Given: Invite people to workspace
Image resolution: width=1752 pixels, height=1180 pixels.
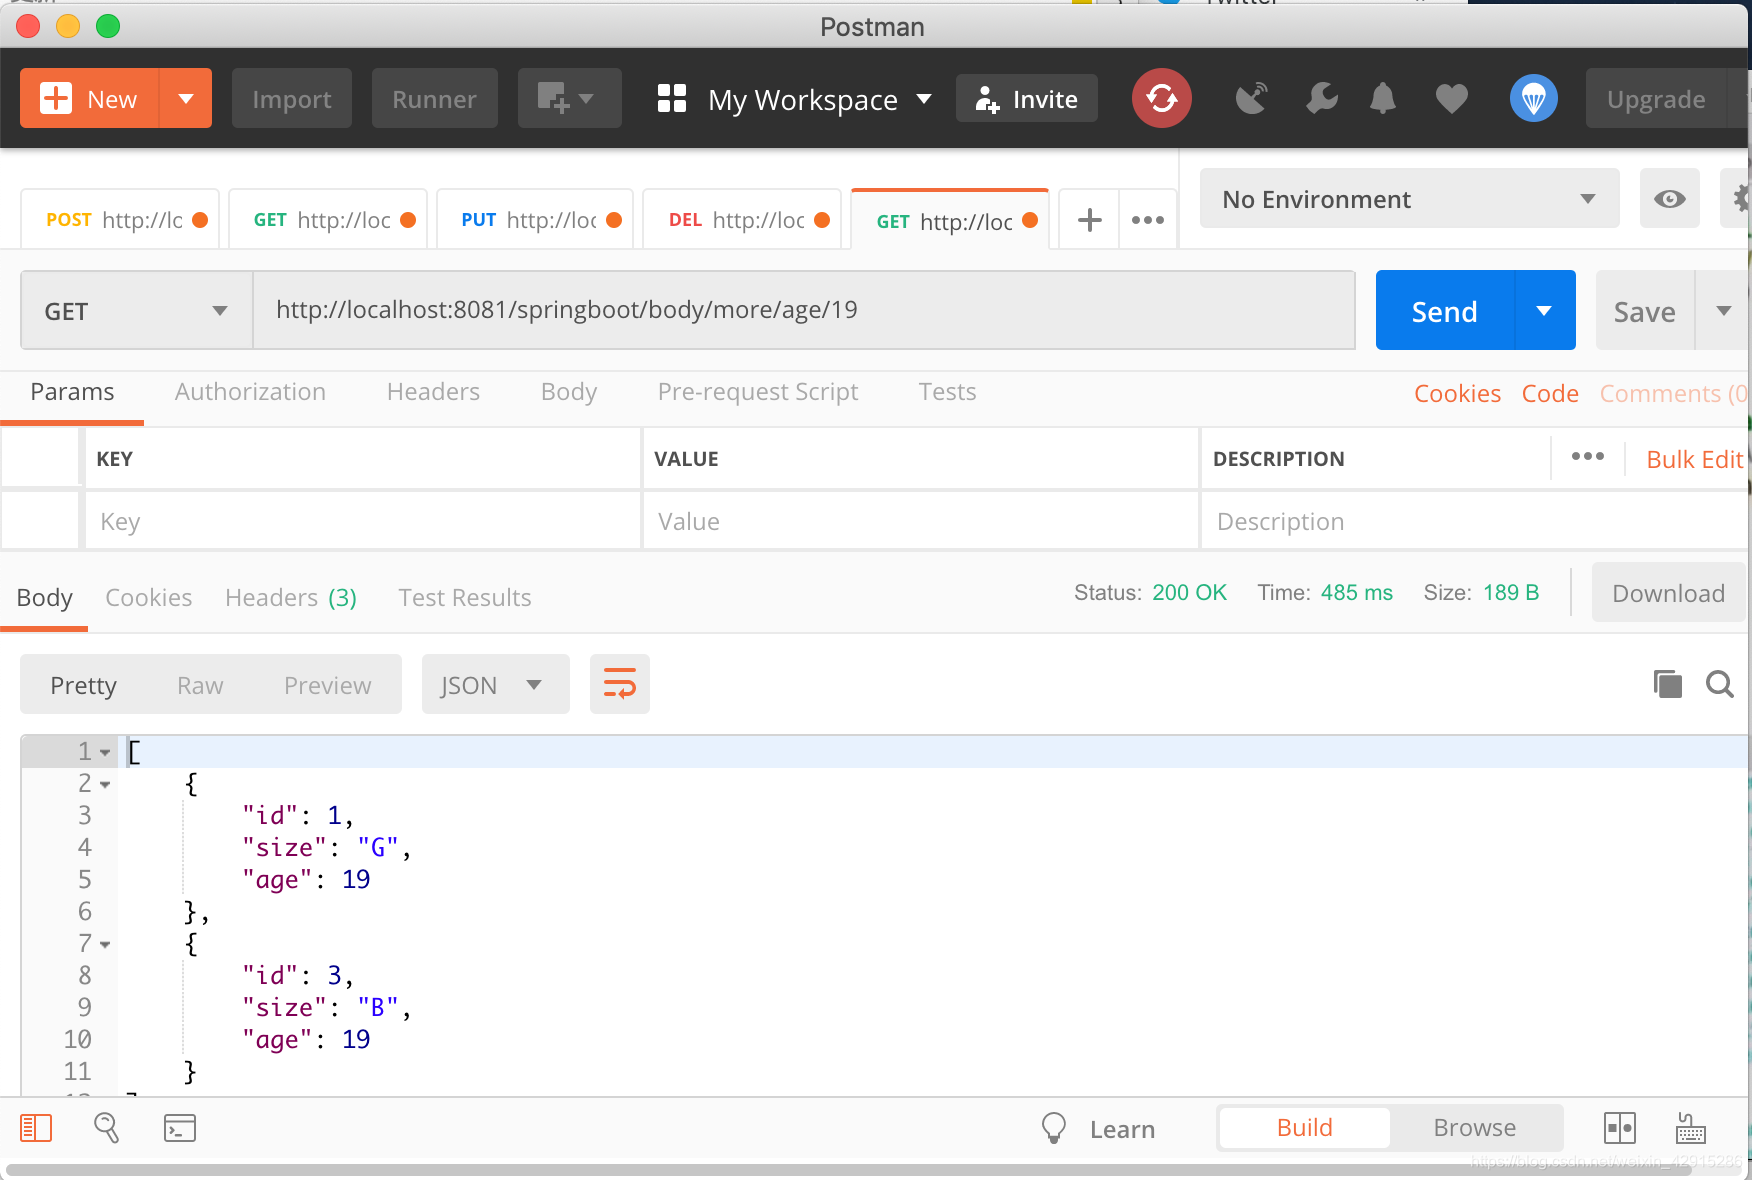Looking at the screenshot, I should 1027,98.
